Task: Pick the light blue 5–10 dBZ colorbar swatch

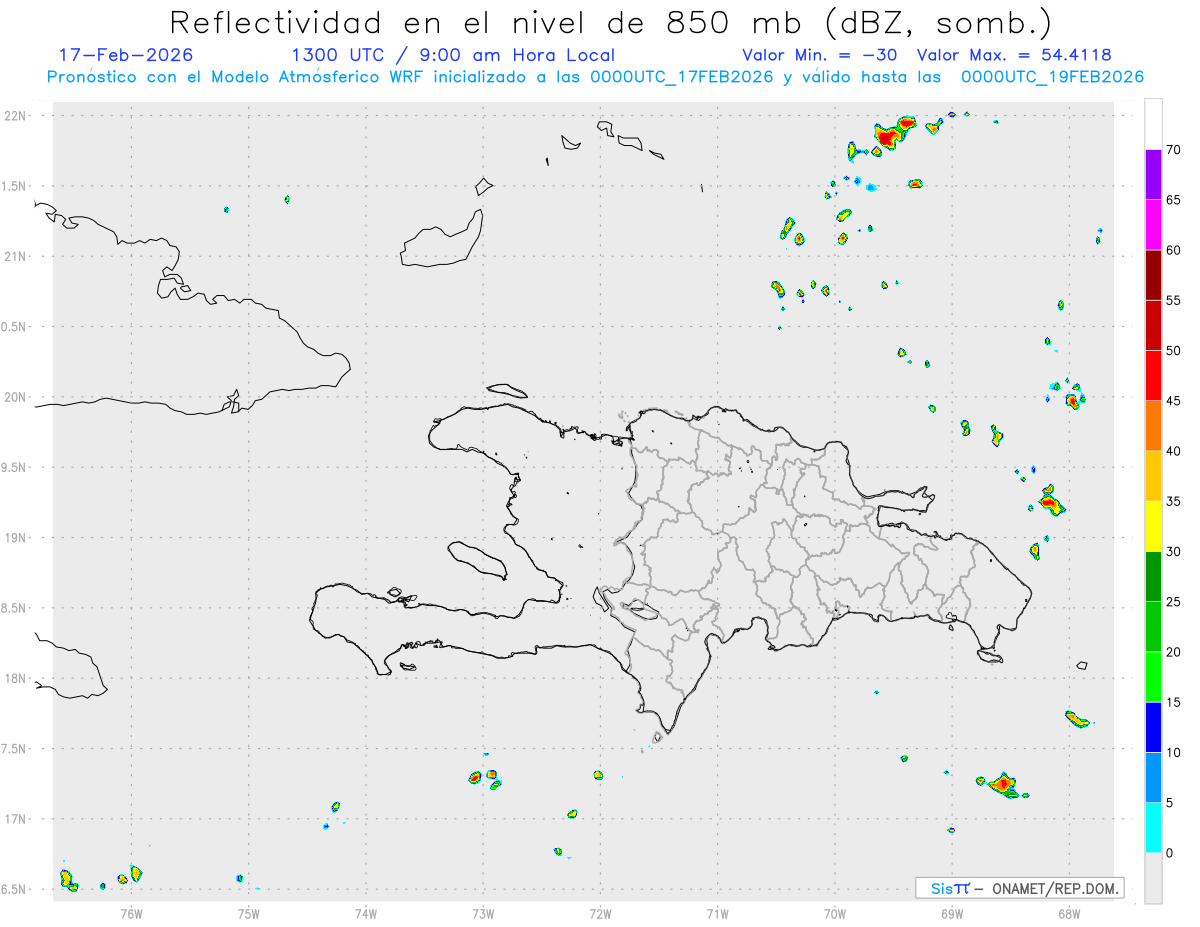Action: [1153, 778]
